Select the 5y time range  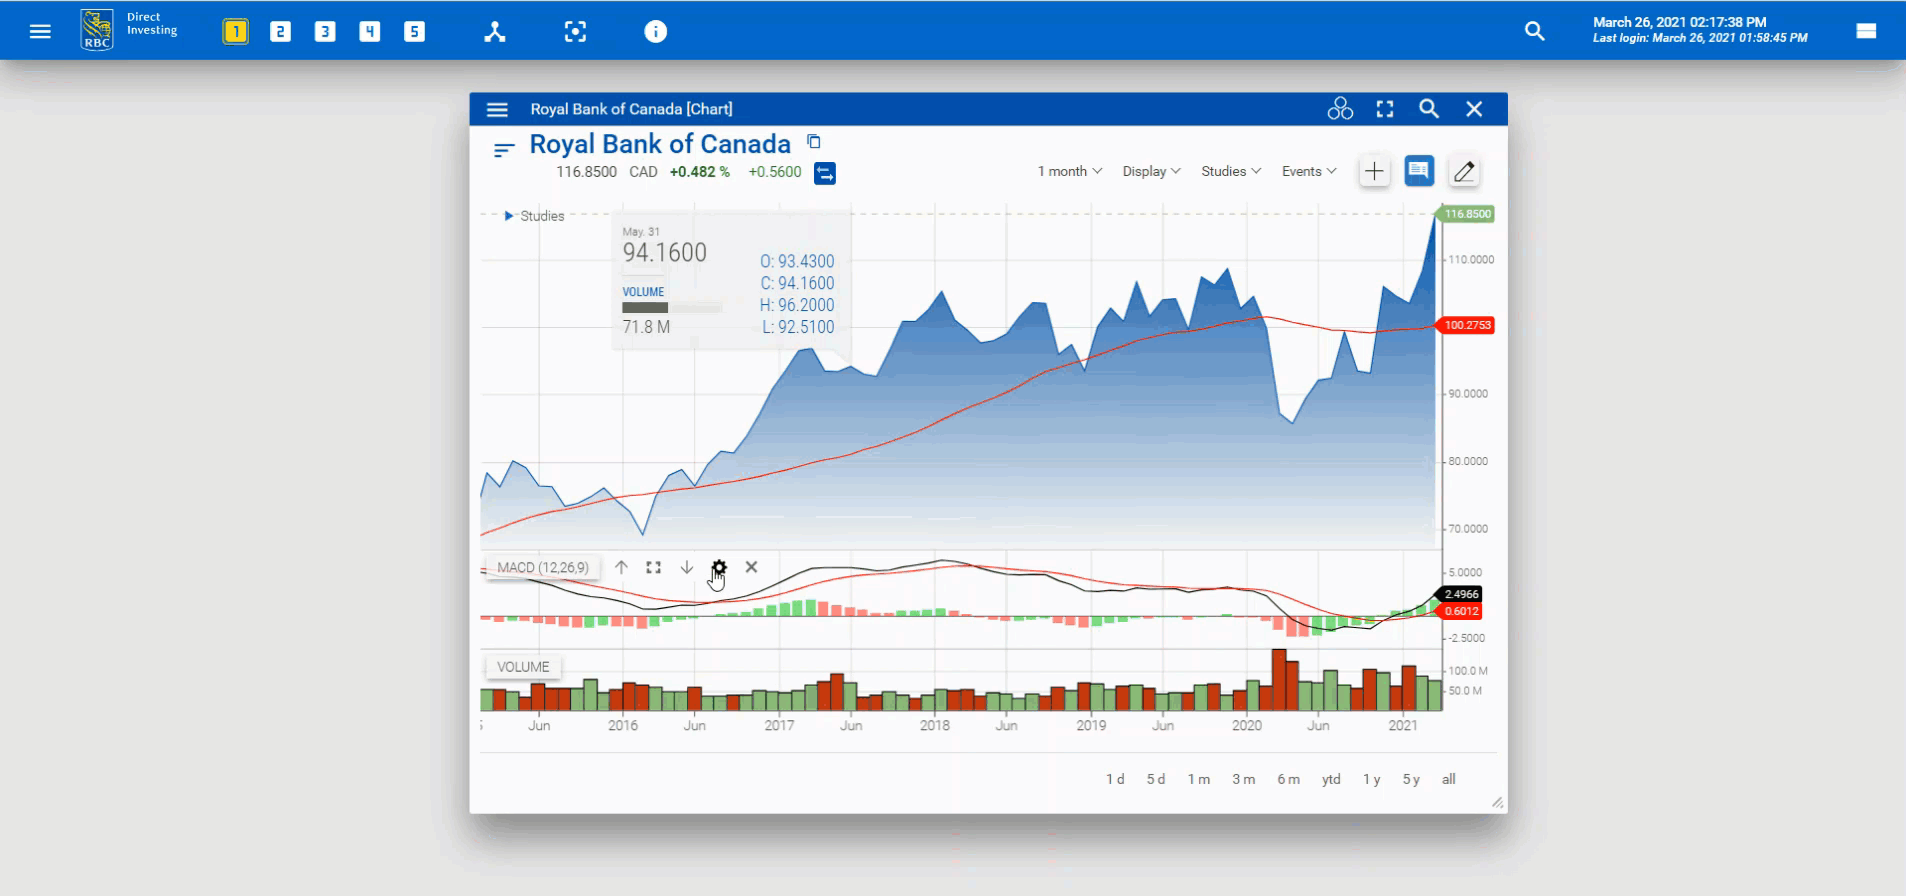click(x=1410, y=779)
